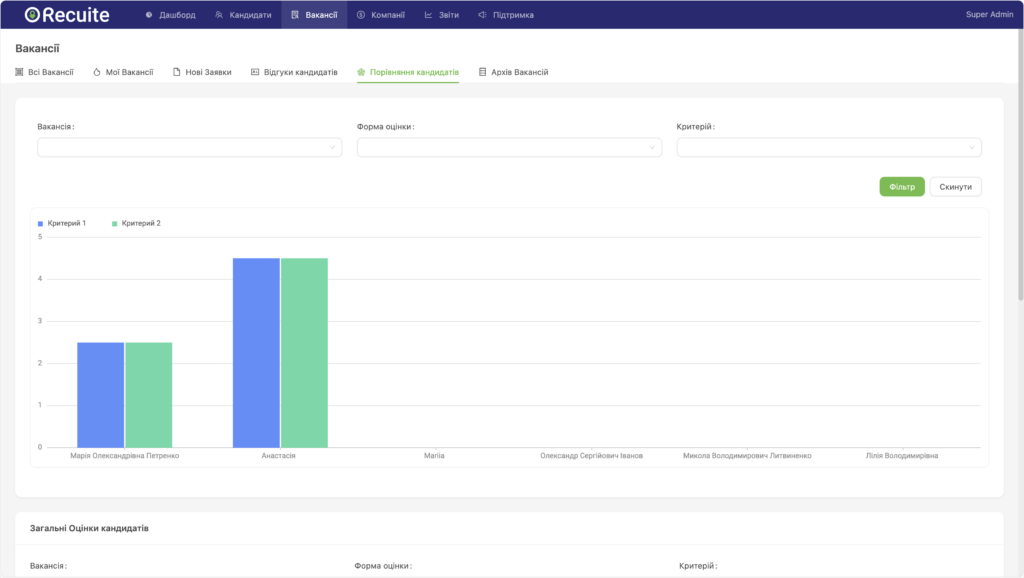Click the Скинути reset button
Screen dimensions: 1024x578
956,187
